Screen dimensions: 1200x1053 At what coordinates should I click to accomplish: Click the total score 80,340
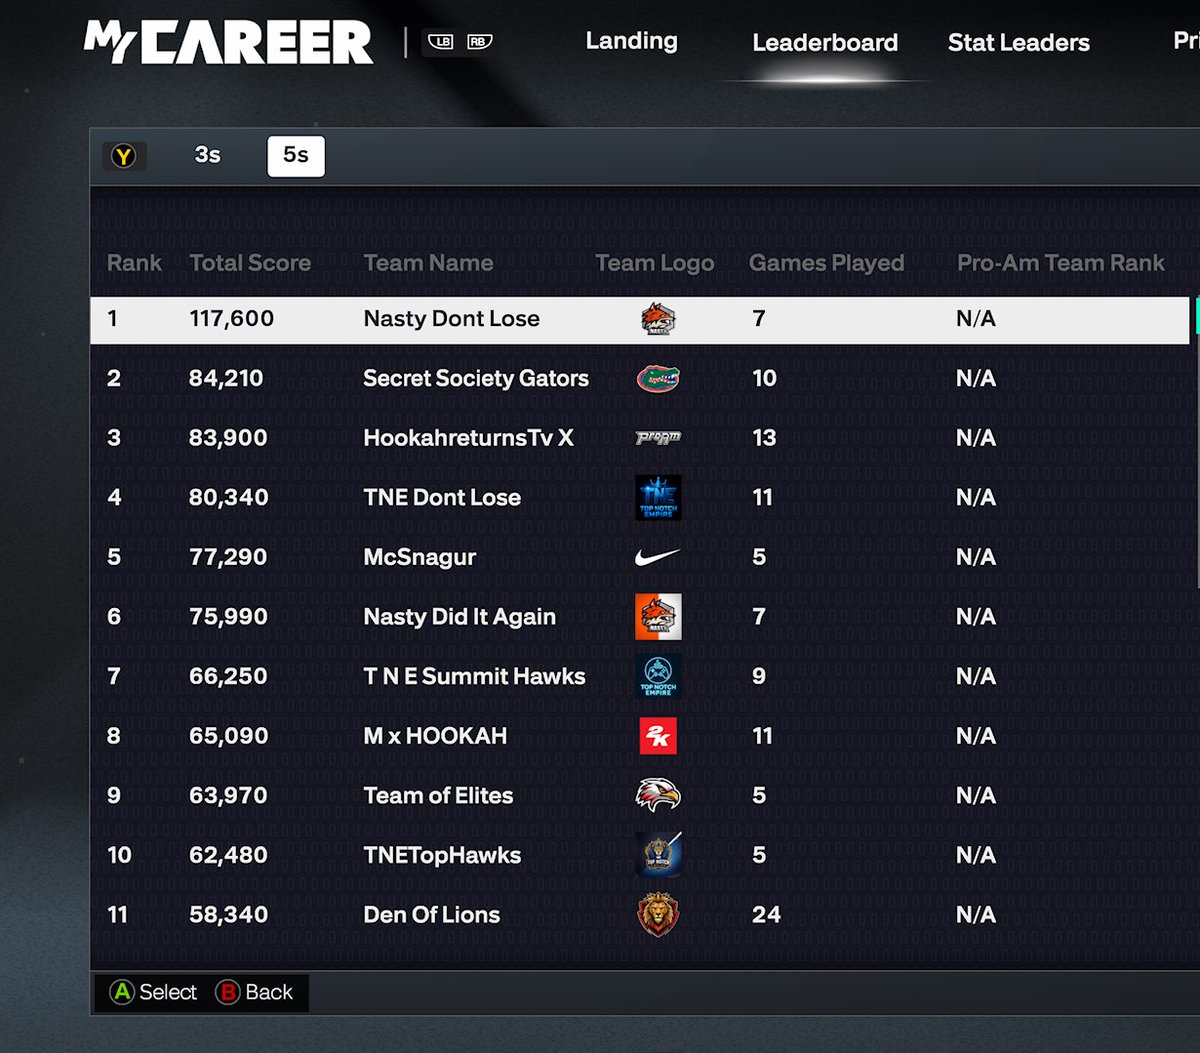tap(228, 497)
